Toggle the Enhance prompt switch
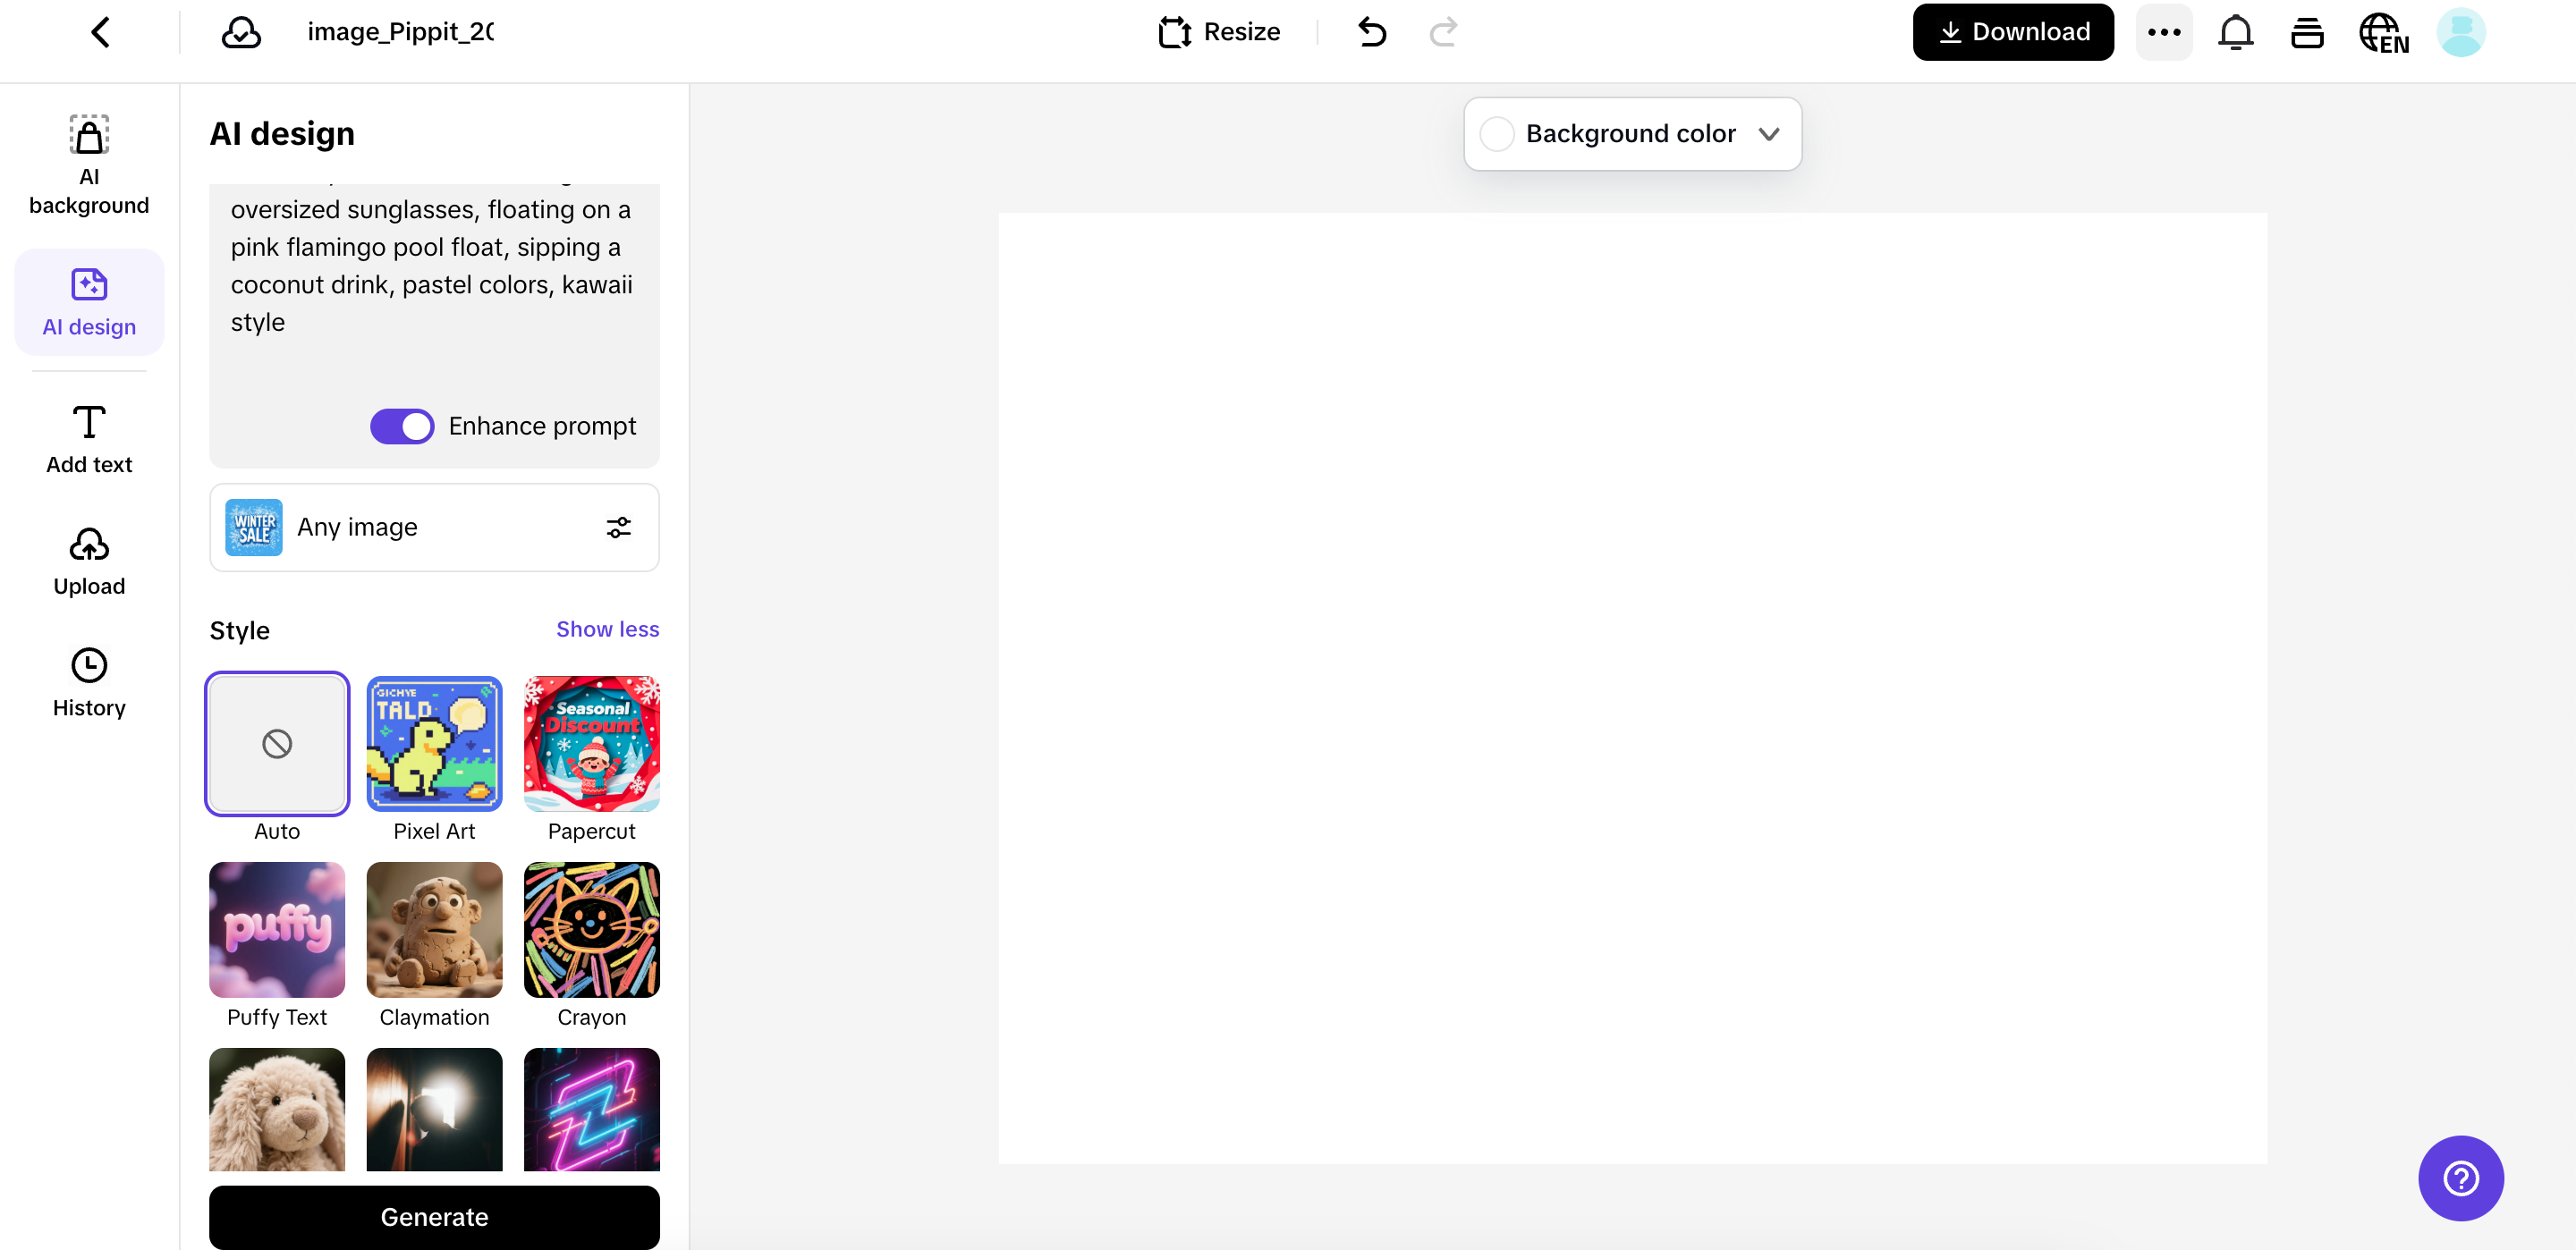 pos(402,426)
